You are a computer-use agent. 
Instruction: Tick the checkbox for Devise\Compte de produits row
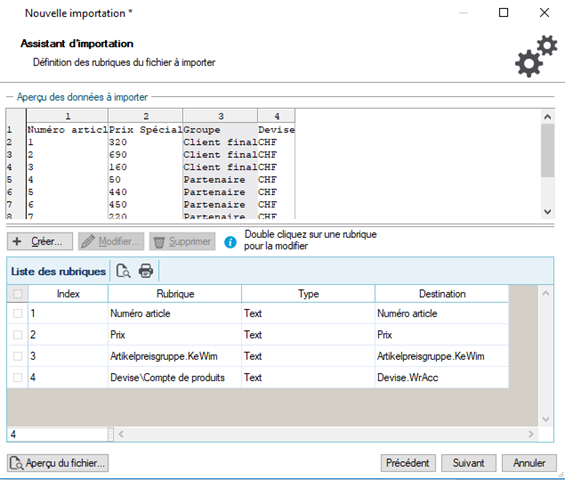tap(17, 378)
